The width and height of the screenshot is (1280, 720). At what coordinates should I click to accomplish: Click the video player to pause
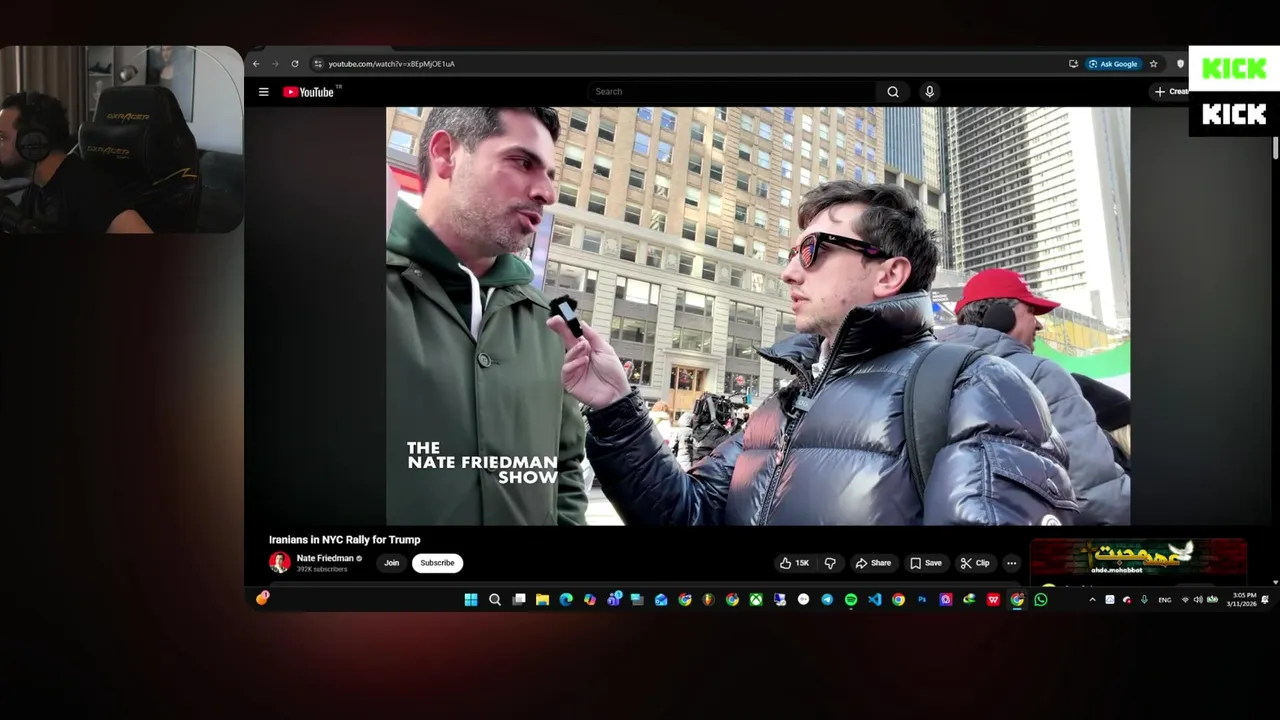pyautogui.click(x=758, y=316)
